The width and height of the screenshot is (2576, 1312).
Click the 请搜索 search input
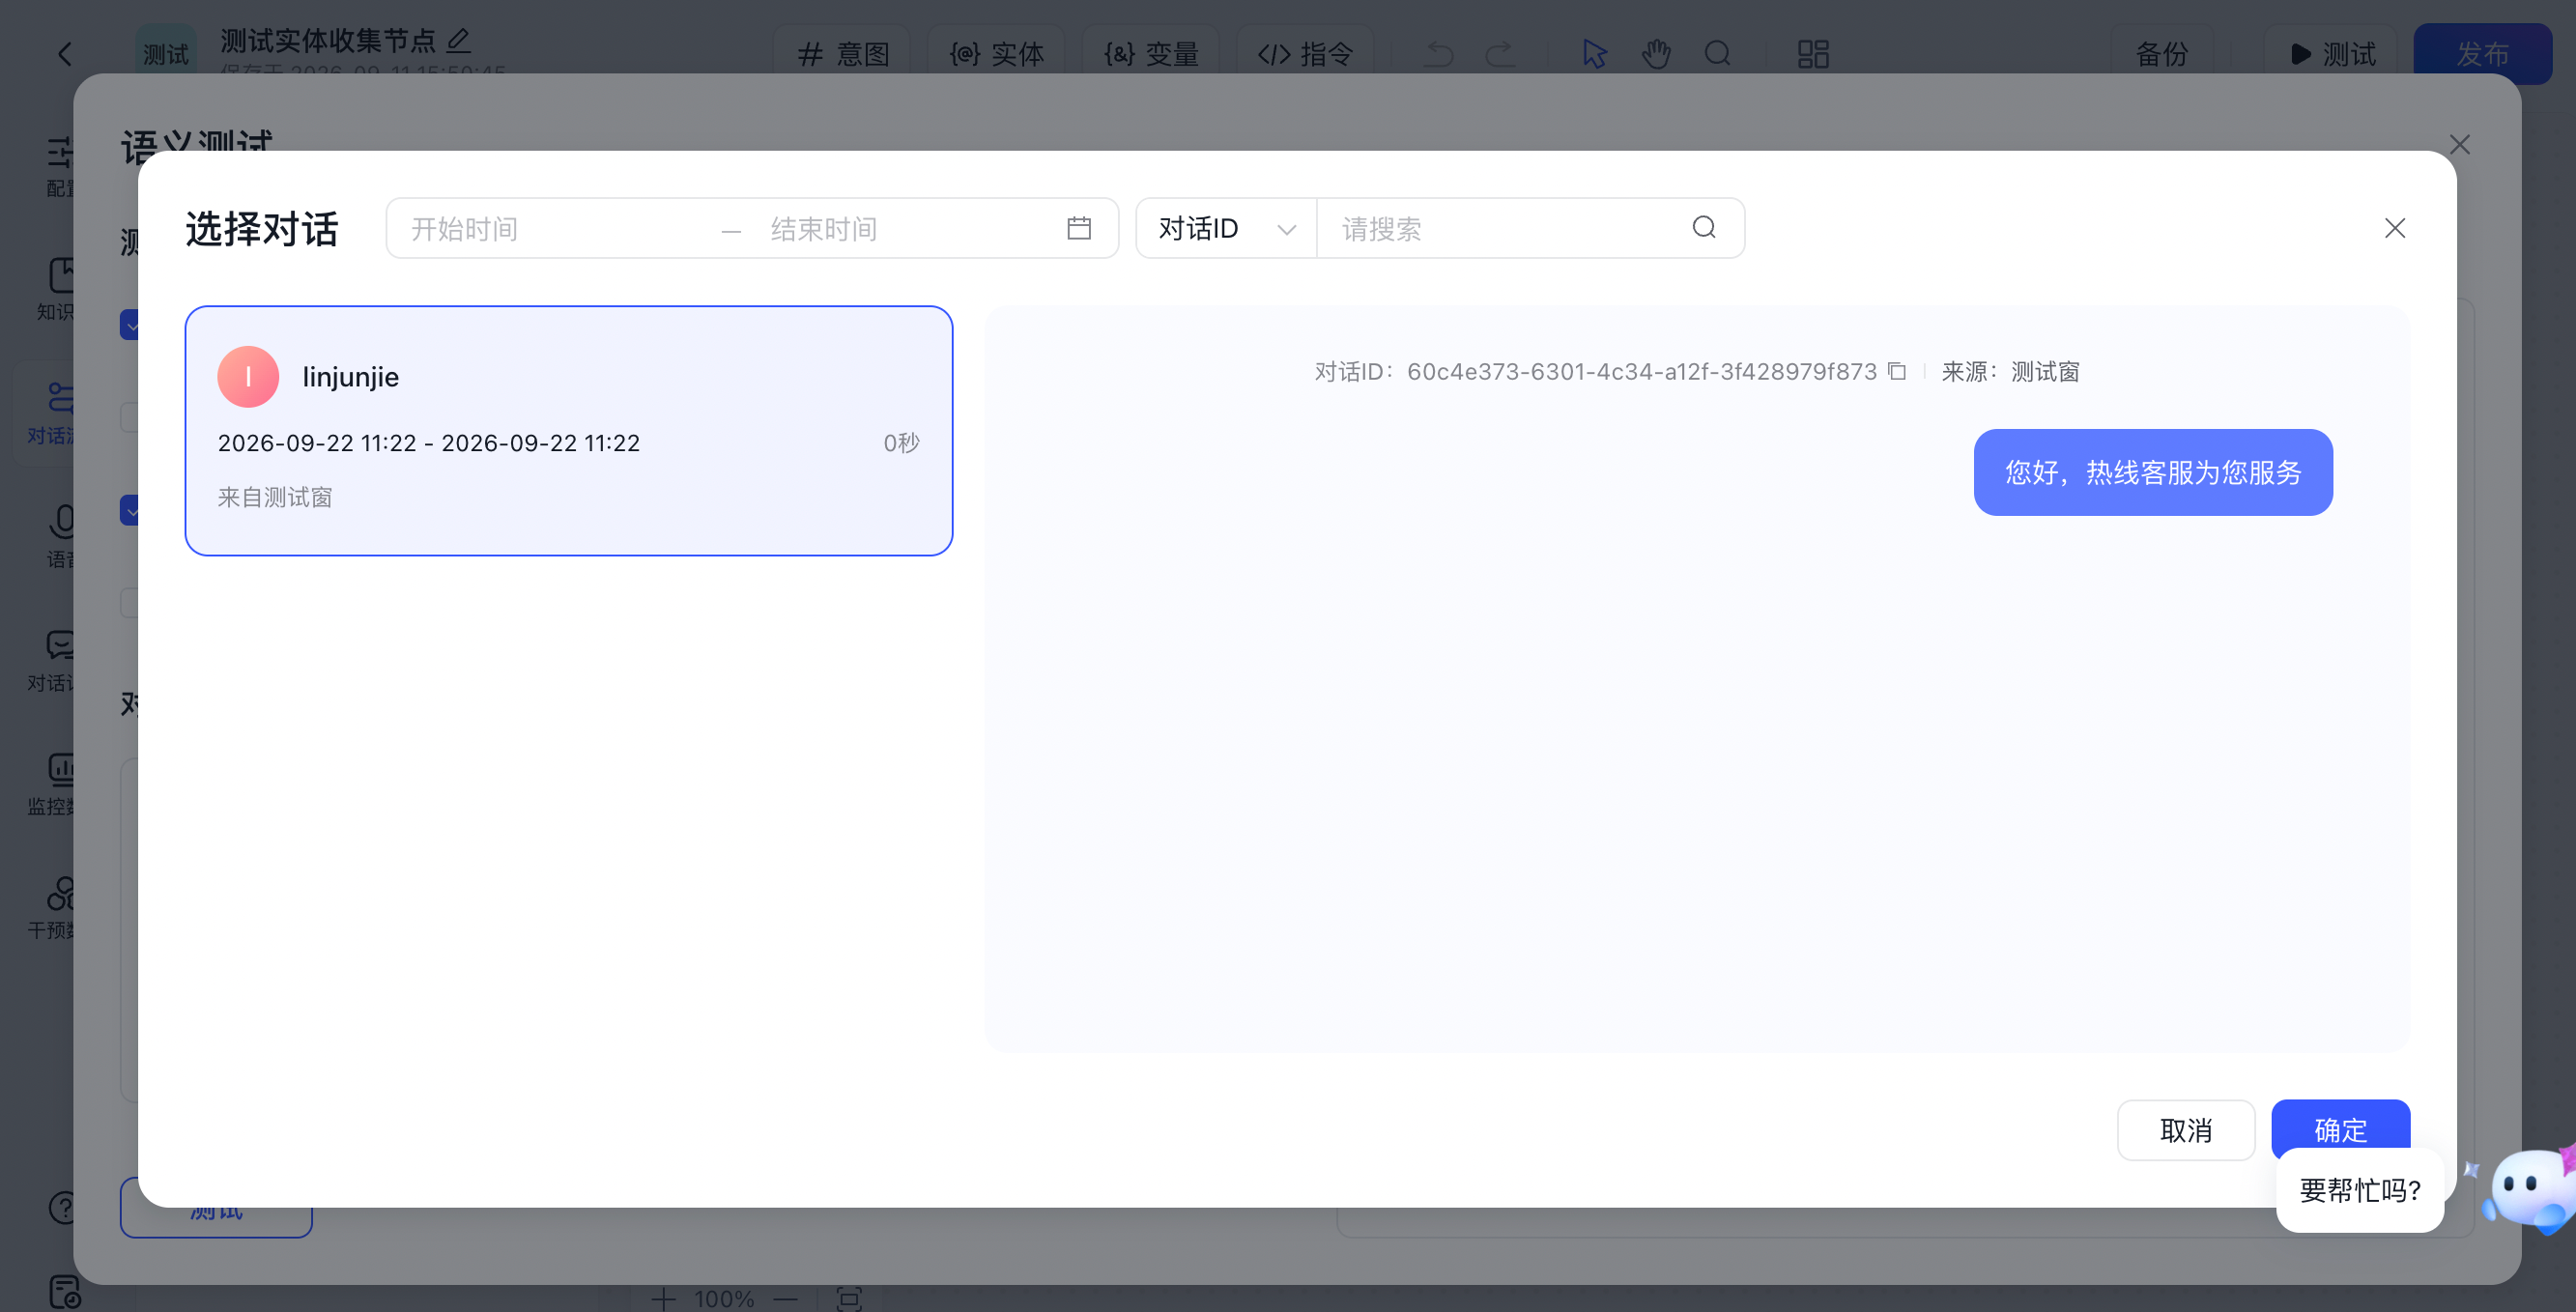(x=1509, y=229)
